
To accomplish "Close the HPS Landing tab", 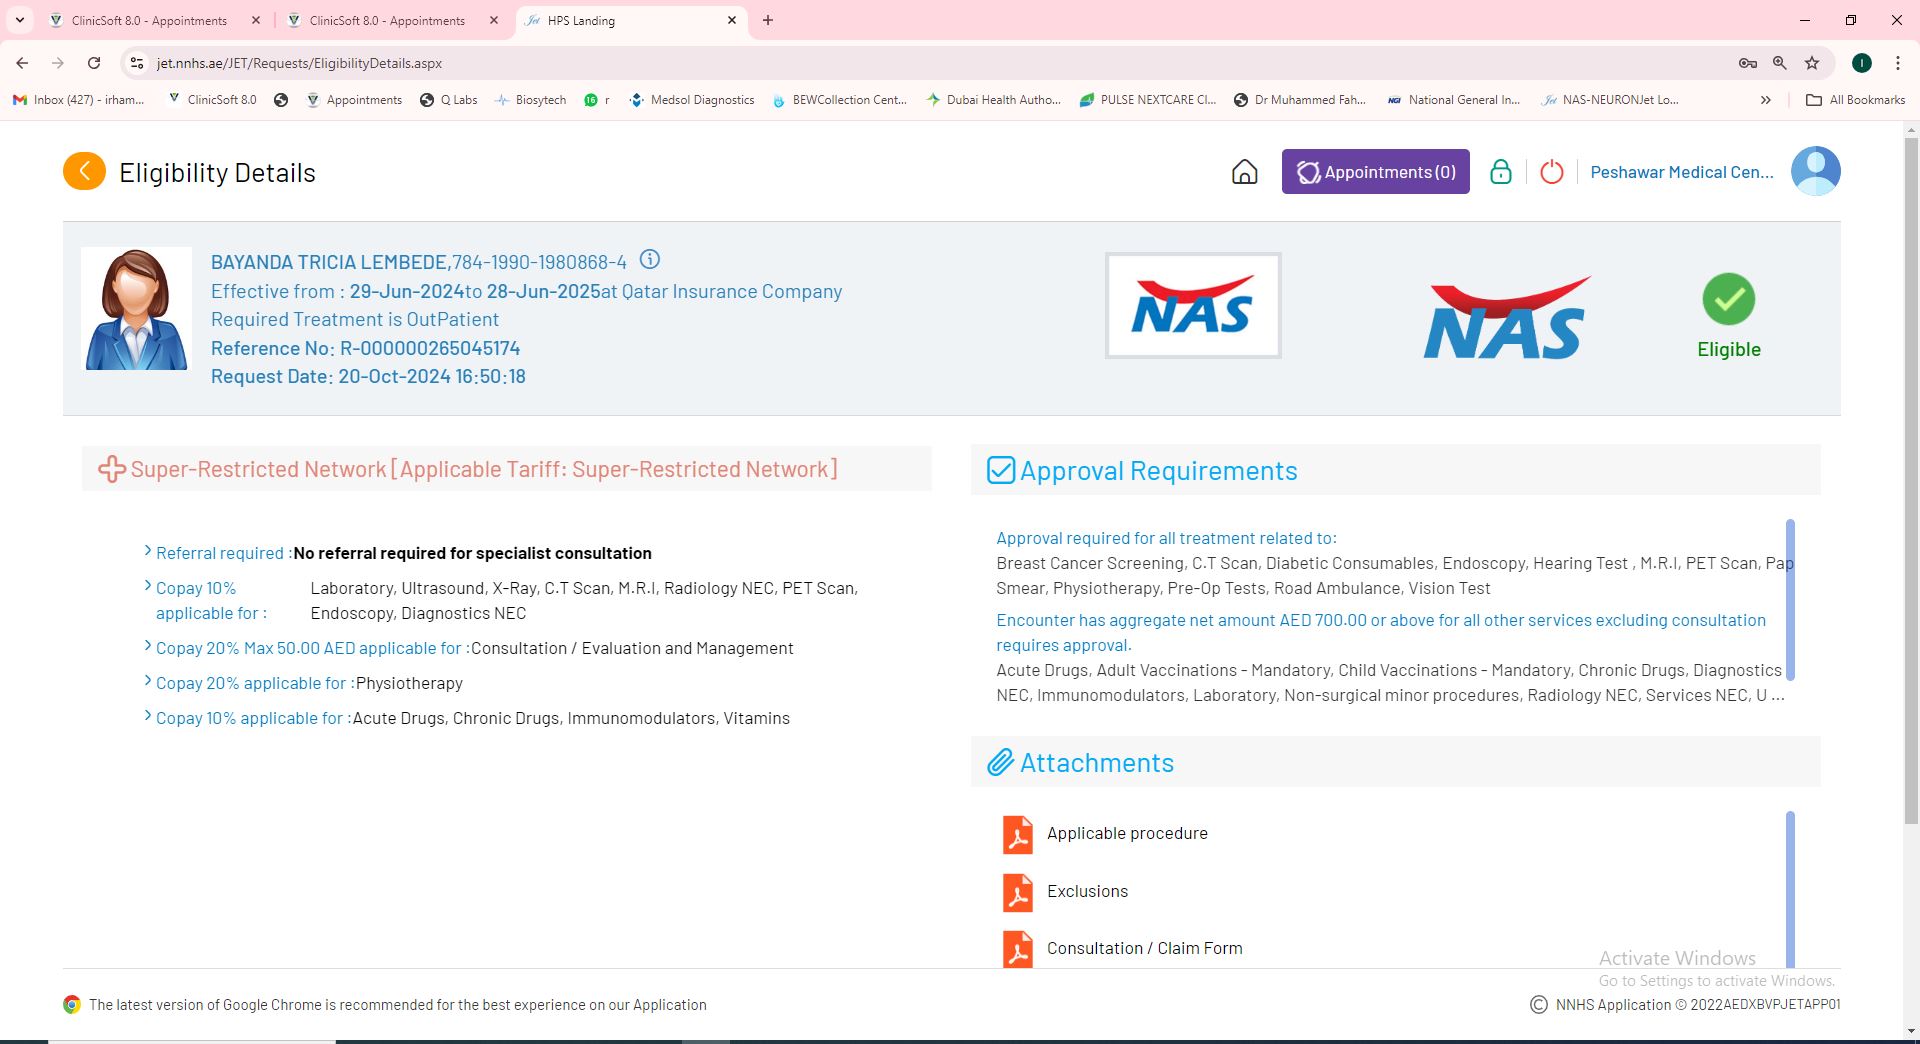I will pos(732,20).
